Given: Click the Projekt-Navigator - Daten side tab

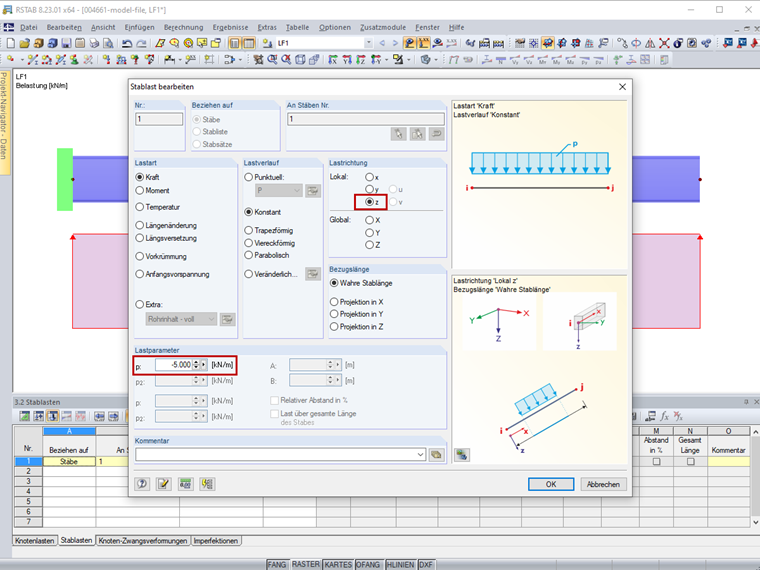Looking at the screenshot, I should tap(4, 123).
